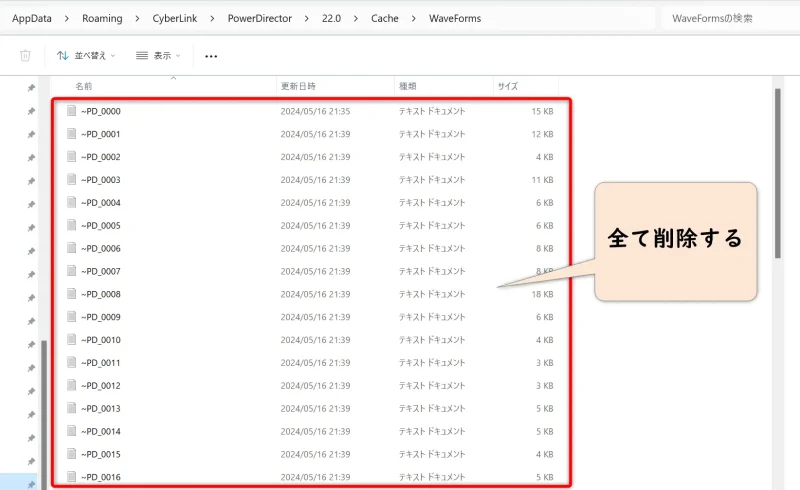Select file name ~PD_0008
The image size is (800, 490).
[x=101, y=295]
